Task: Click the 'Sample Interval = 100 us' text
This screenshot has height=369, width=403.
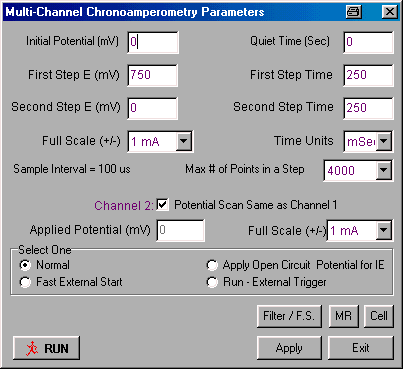Action: (72, 169)
